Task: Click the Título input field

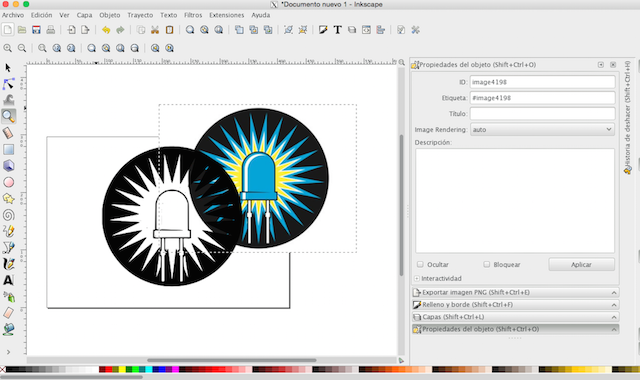Action: coord(542,113)
